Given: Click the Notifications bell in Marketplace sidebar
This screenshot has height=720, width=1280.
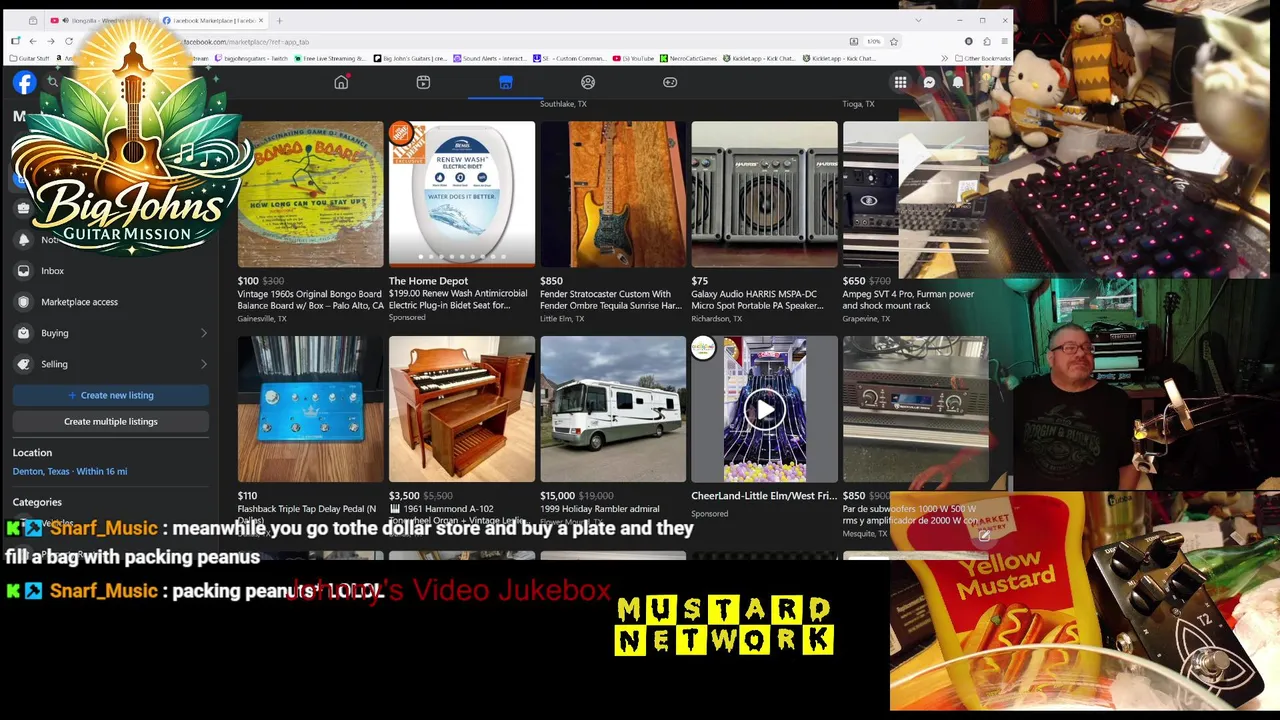Looking at the screenshot, I should pos(24,240).
